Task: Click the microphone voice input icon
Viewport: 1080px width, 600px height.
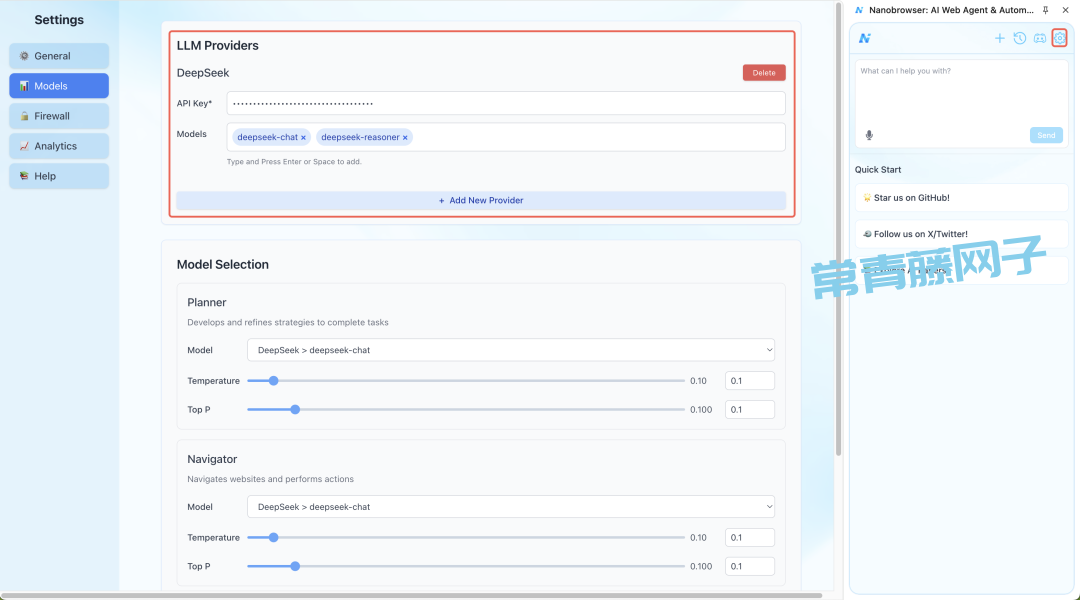Action: coord(869,135)
